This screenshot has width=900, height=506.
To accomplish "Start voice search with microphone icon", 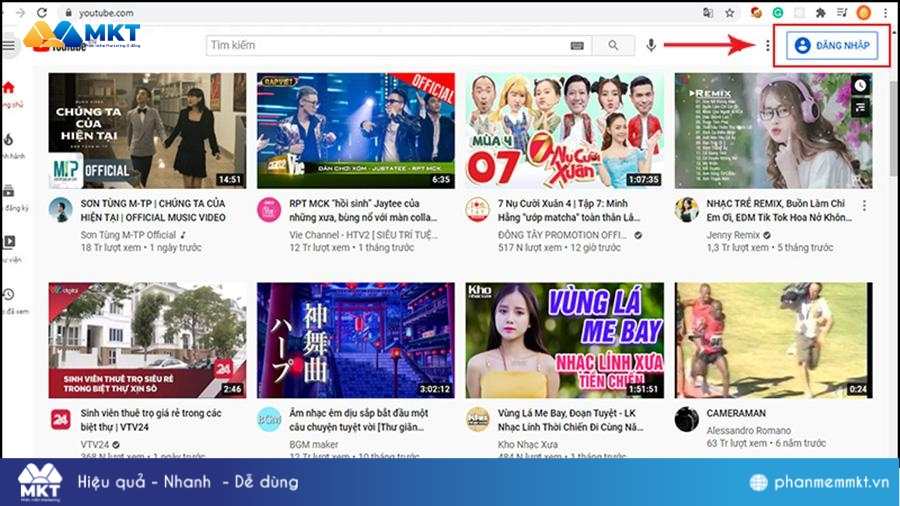I will coord(651,45).
